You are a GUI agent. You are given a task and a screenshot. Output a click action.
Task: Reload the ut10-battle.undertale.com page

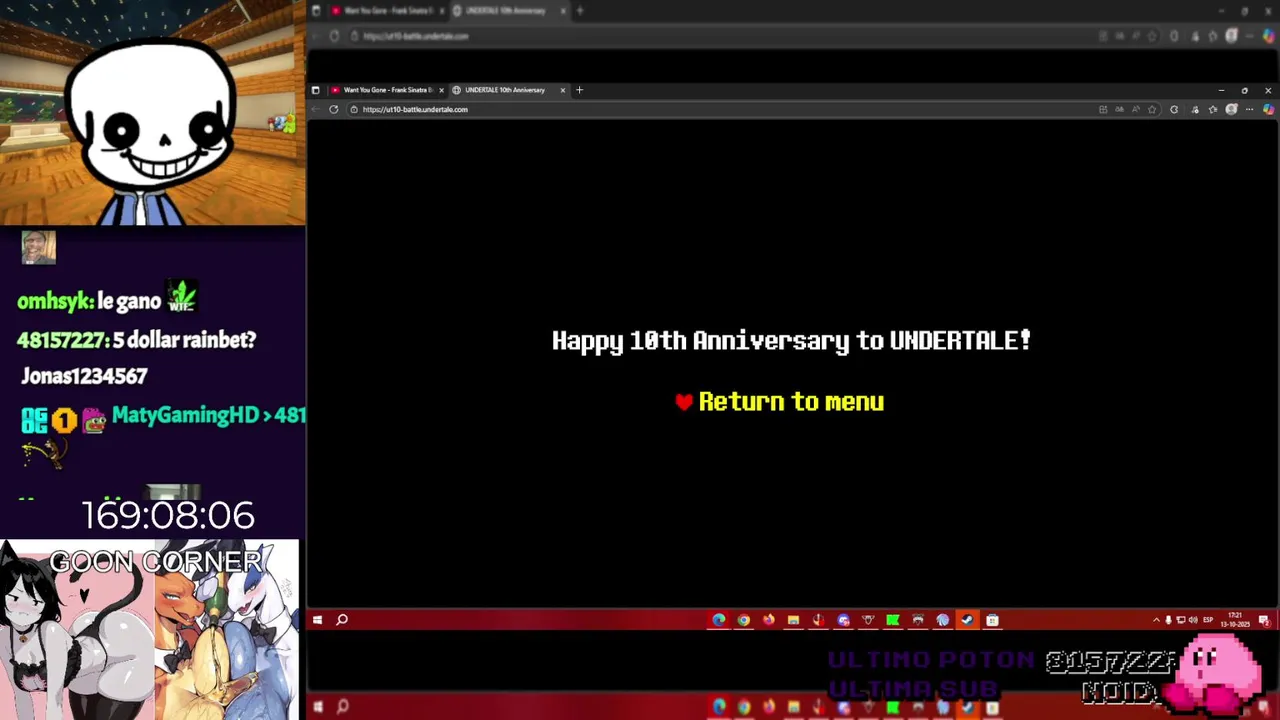tap(334, 109)
